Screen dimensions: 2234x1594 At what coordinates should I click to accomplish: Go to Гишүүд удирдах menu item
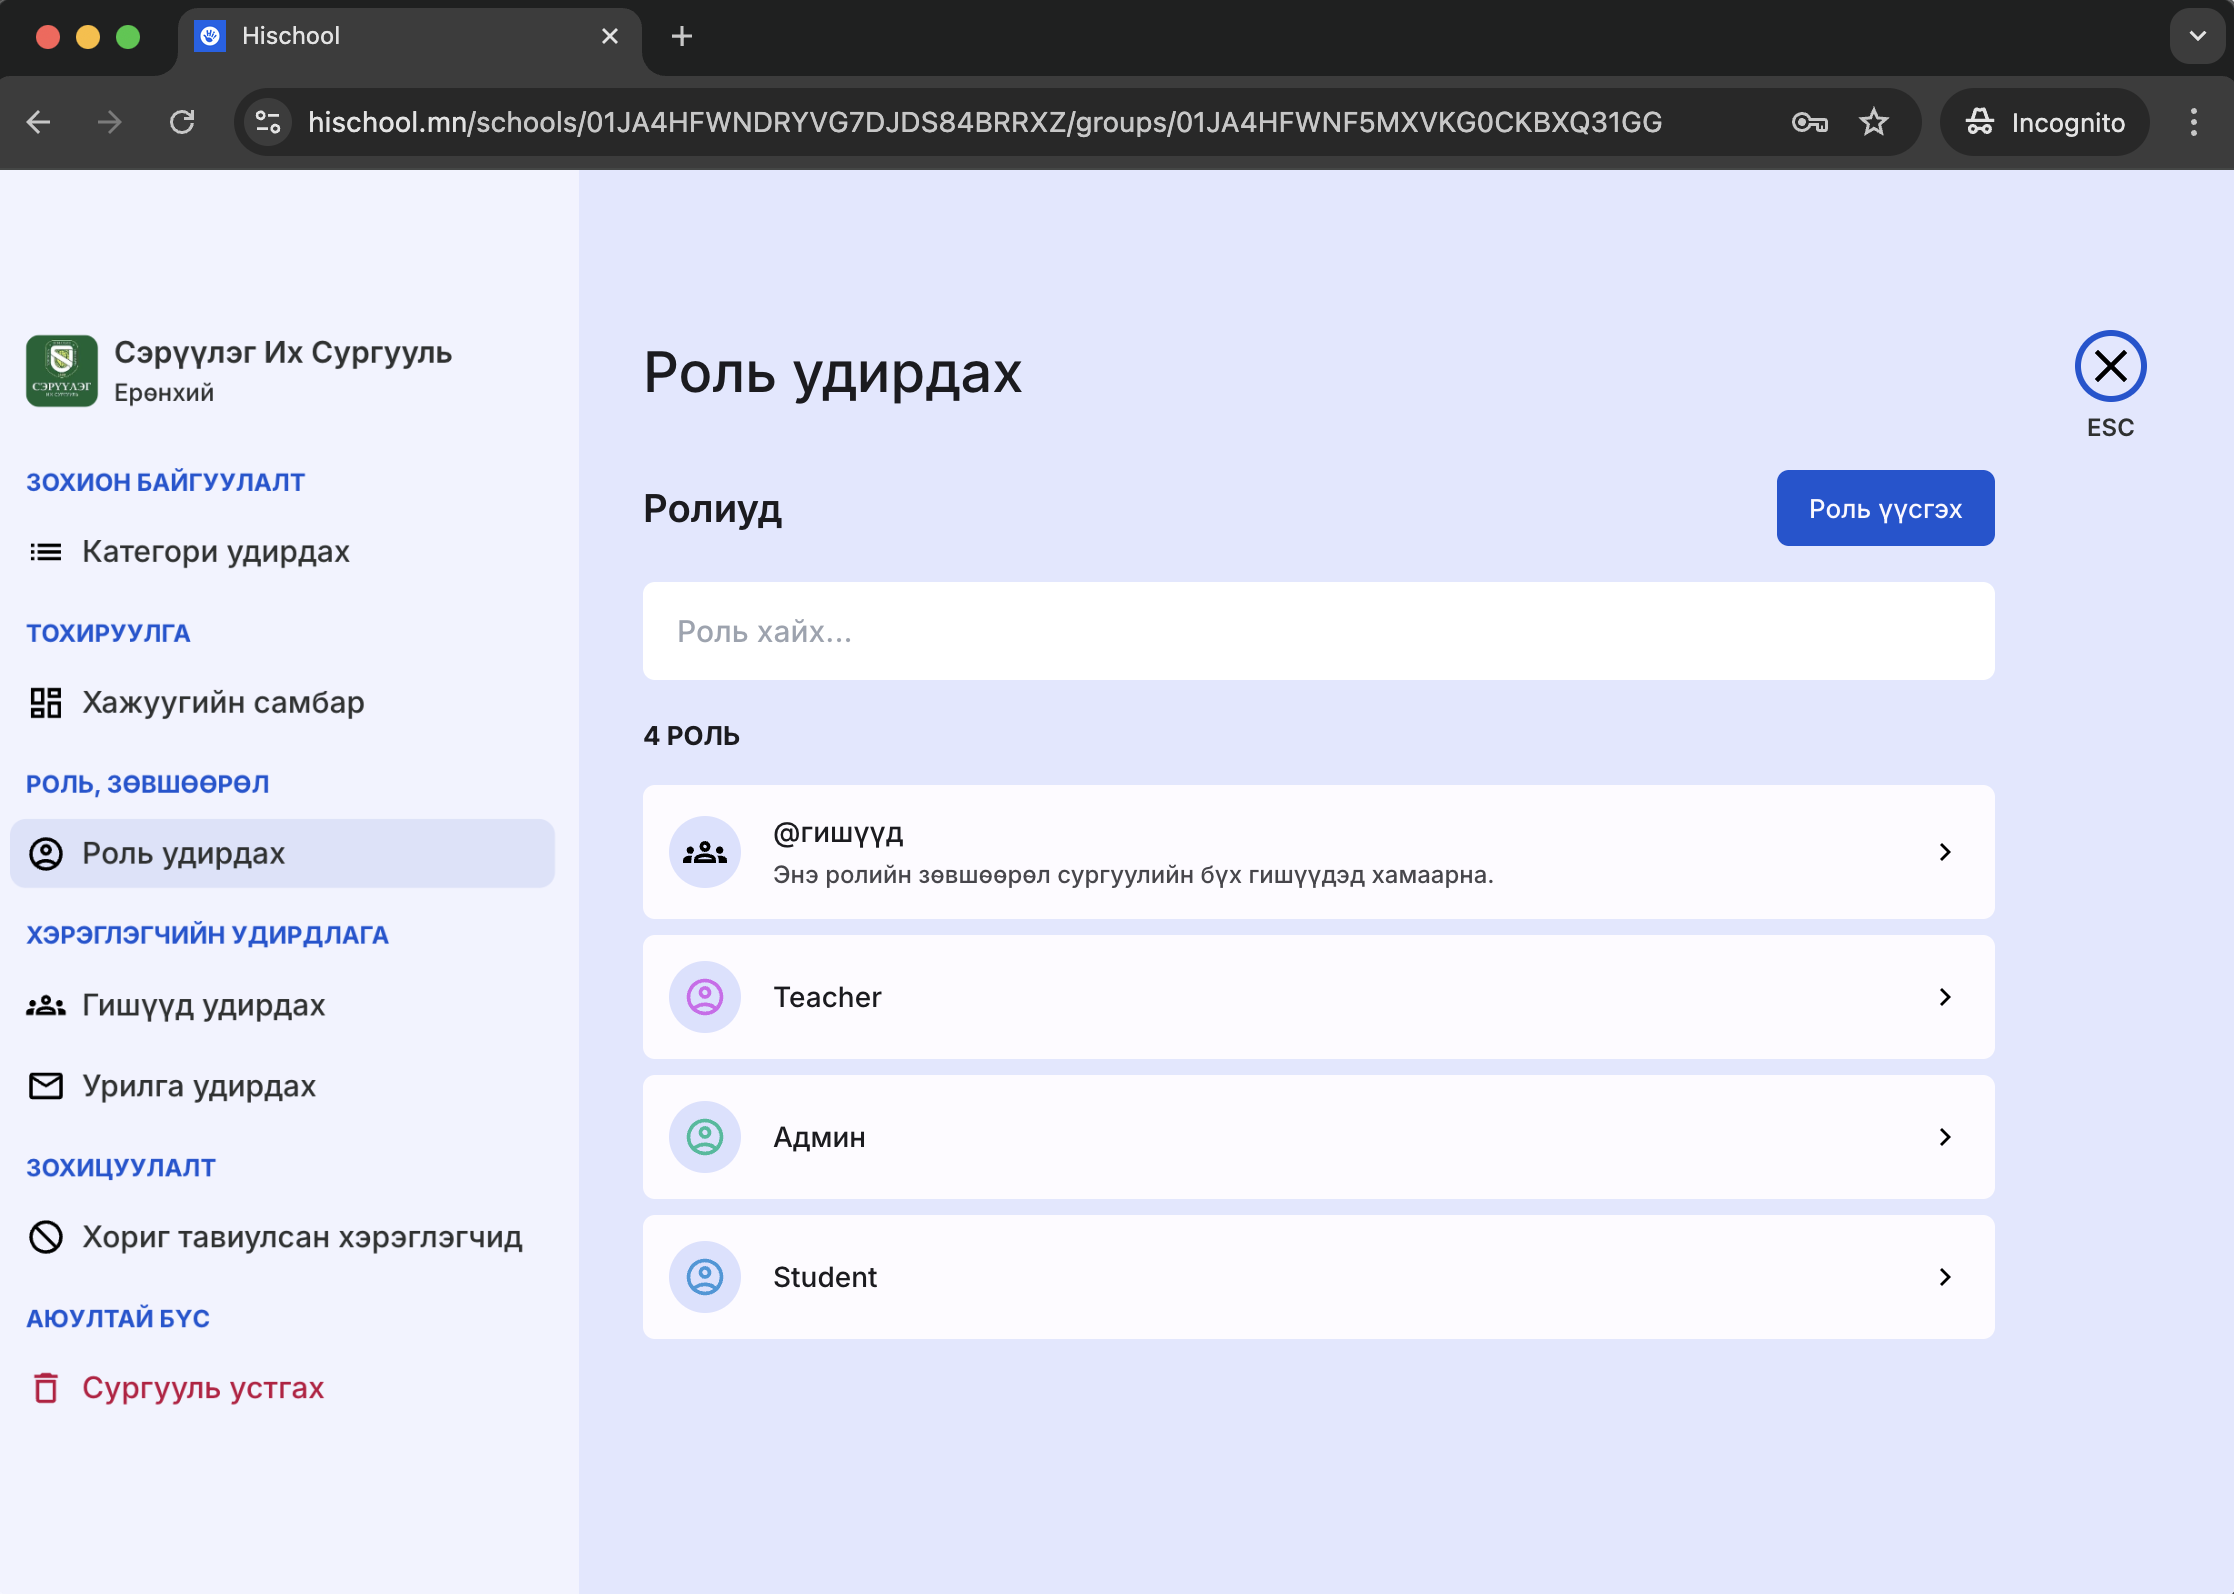[203, 1005]
